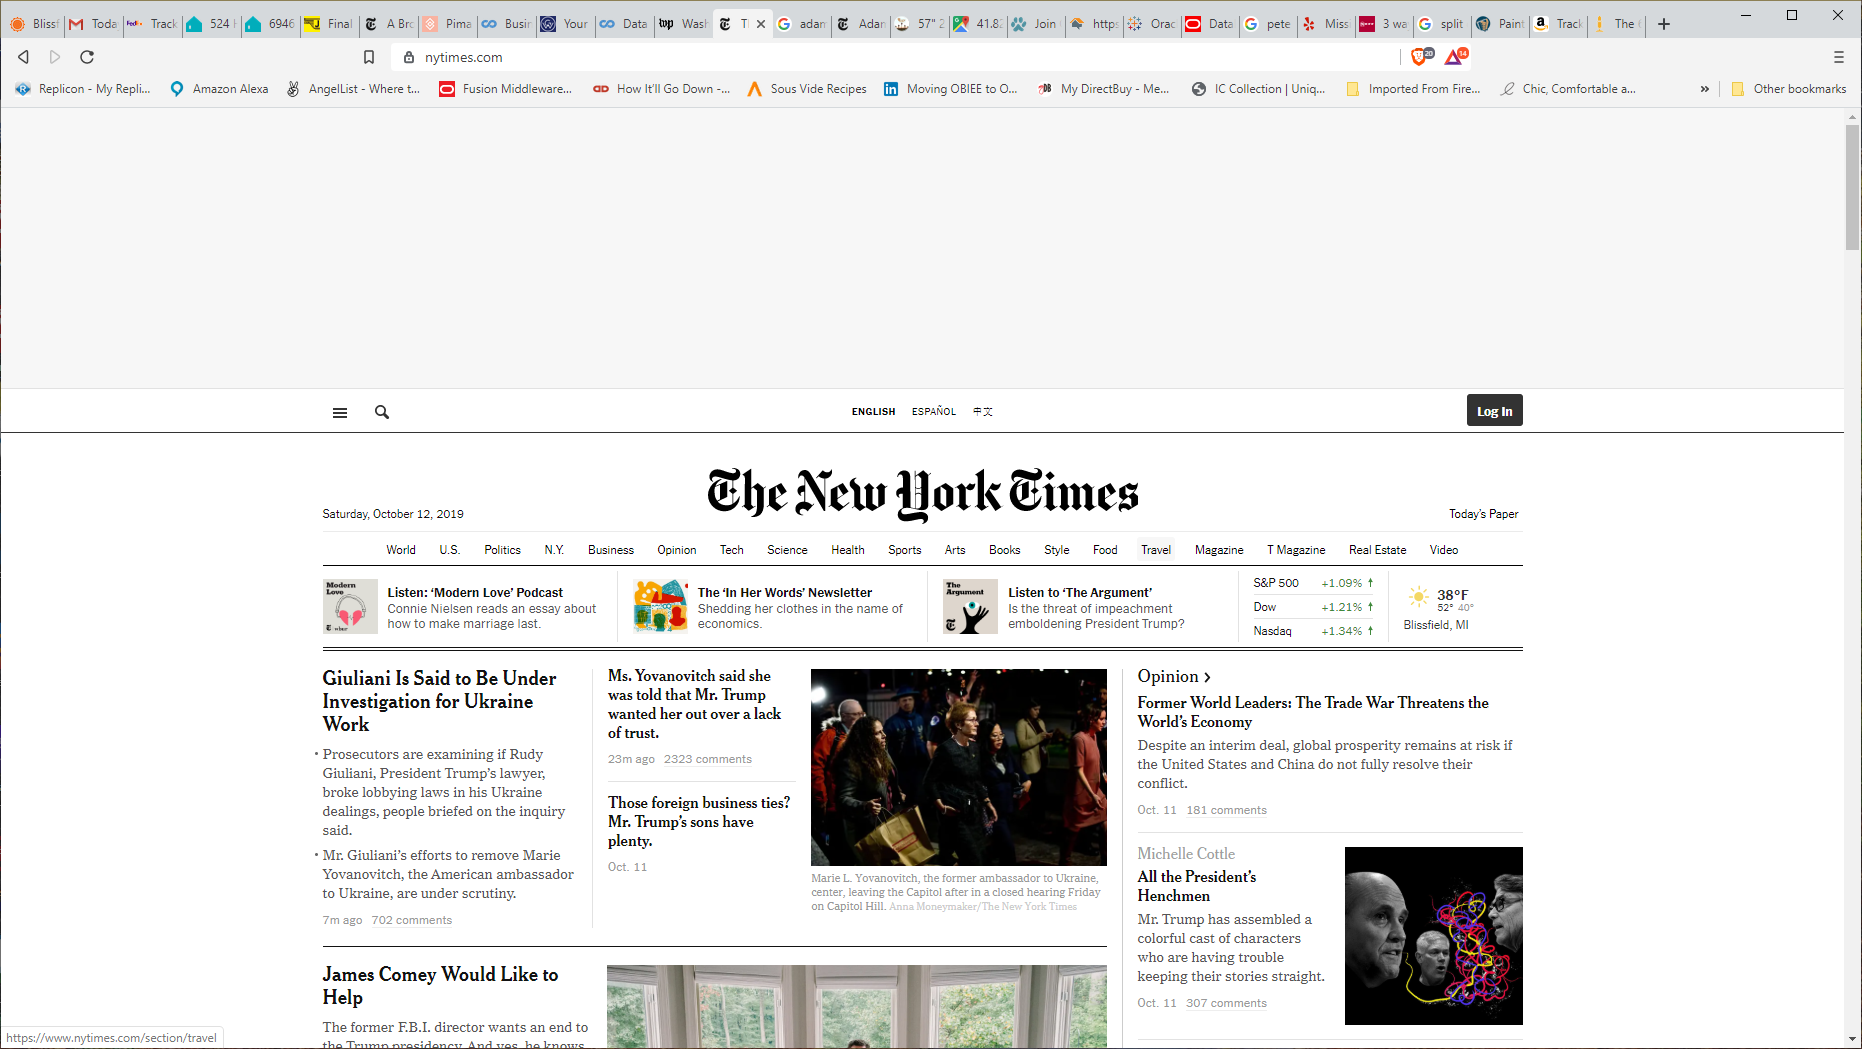Open the NYT sections hamburger menu
This screenshot has height=1049, width=1862.
coord(340,412)
